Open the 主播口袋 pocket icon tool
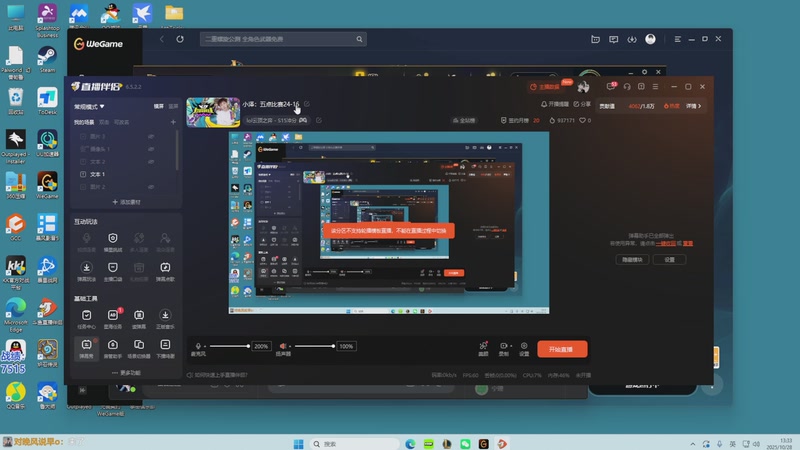800x450 pixels. pos(113,271)
